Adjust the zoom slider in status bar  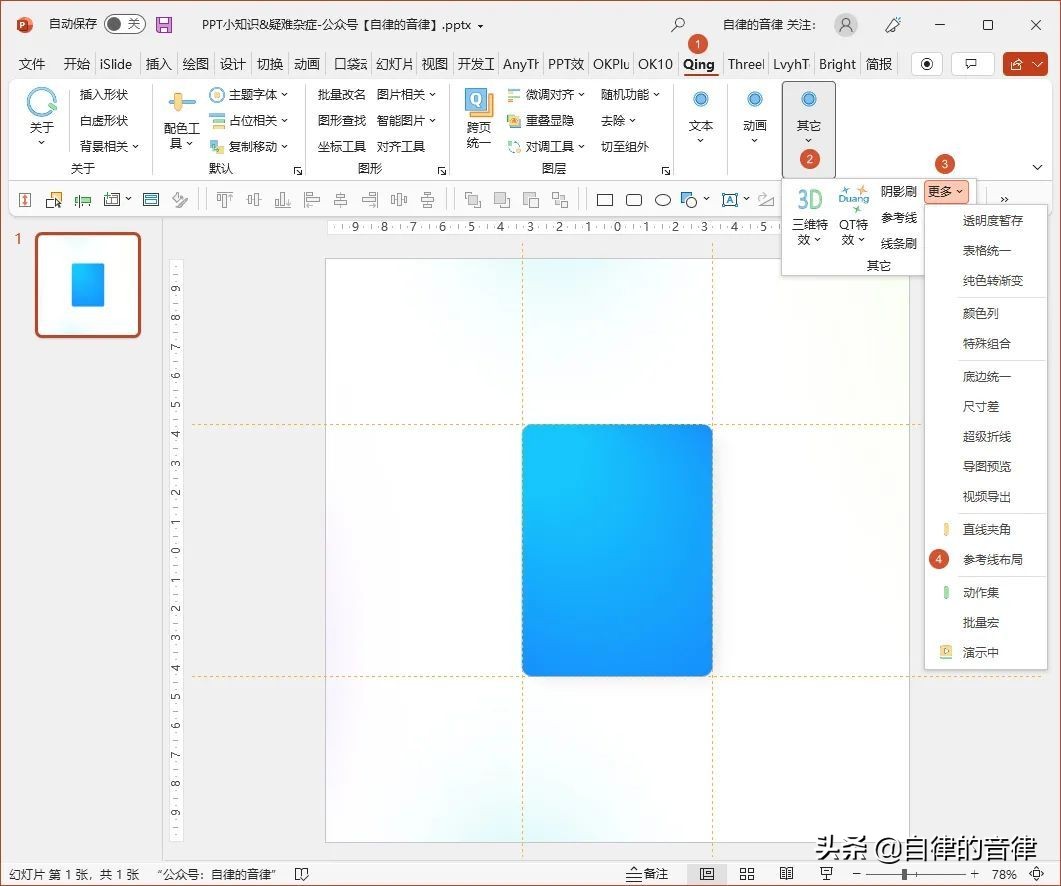[x=905, y=874]
